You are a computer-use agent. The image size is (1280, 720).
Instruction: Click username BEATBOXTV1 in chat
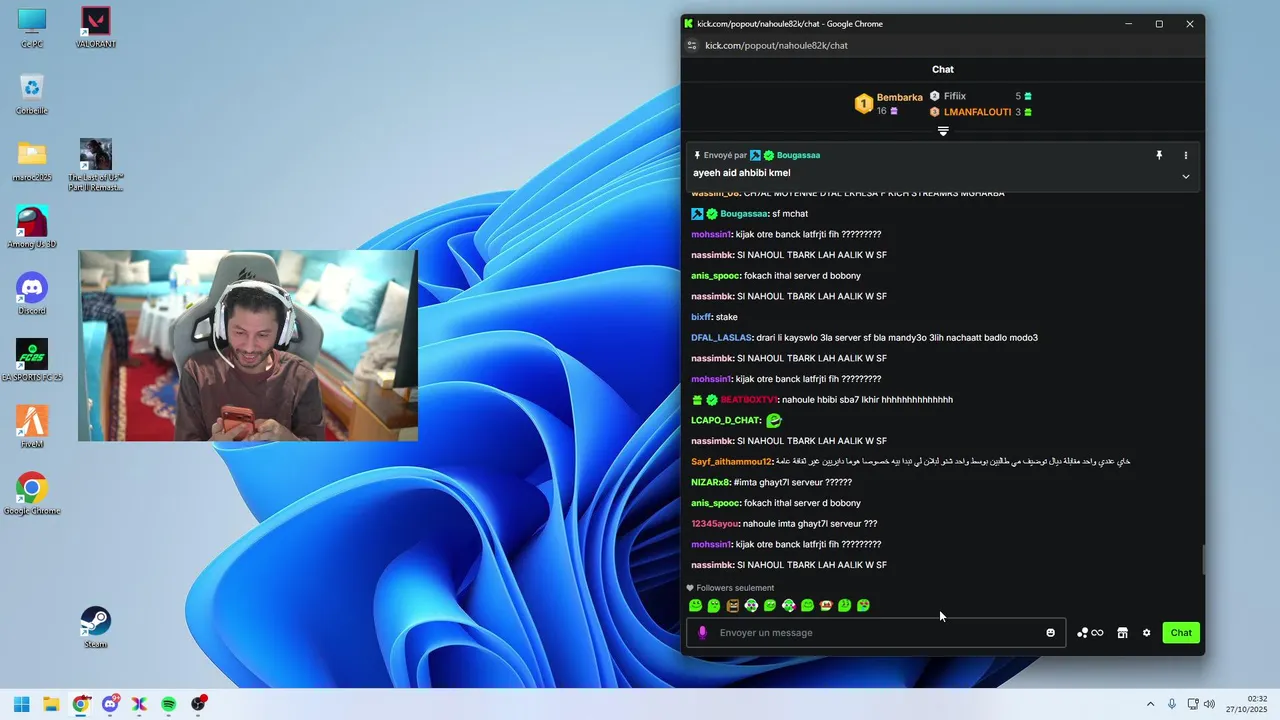[748, 400]
